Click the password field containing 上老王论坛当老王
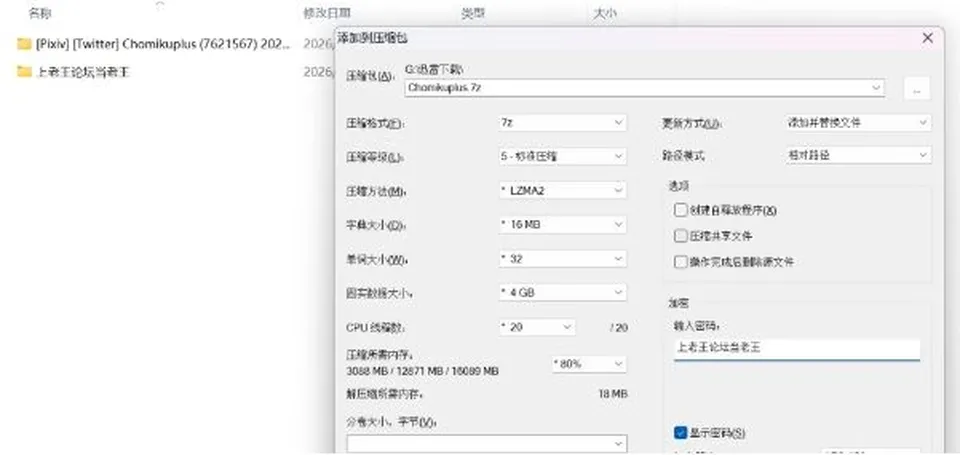The image size is (960, 455). pos(797,349)
